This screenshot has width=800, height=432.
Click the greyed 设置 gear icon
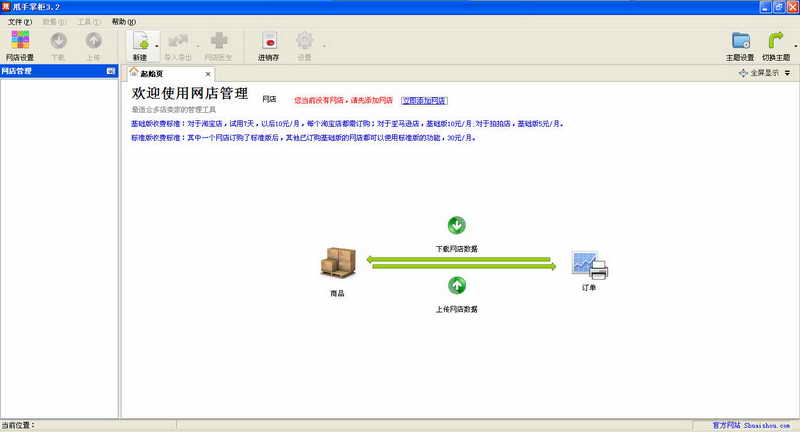coord(305,40)
